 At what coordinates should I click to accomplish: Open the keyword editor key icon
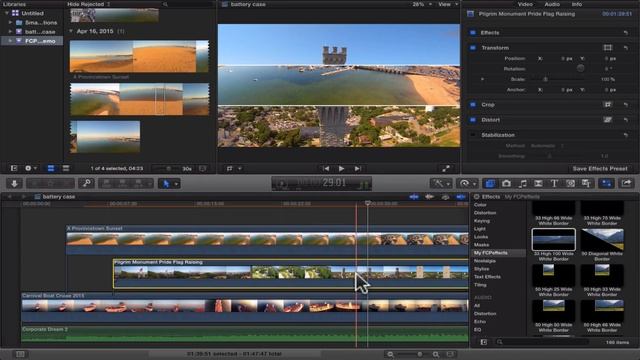87,184
